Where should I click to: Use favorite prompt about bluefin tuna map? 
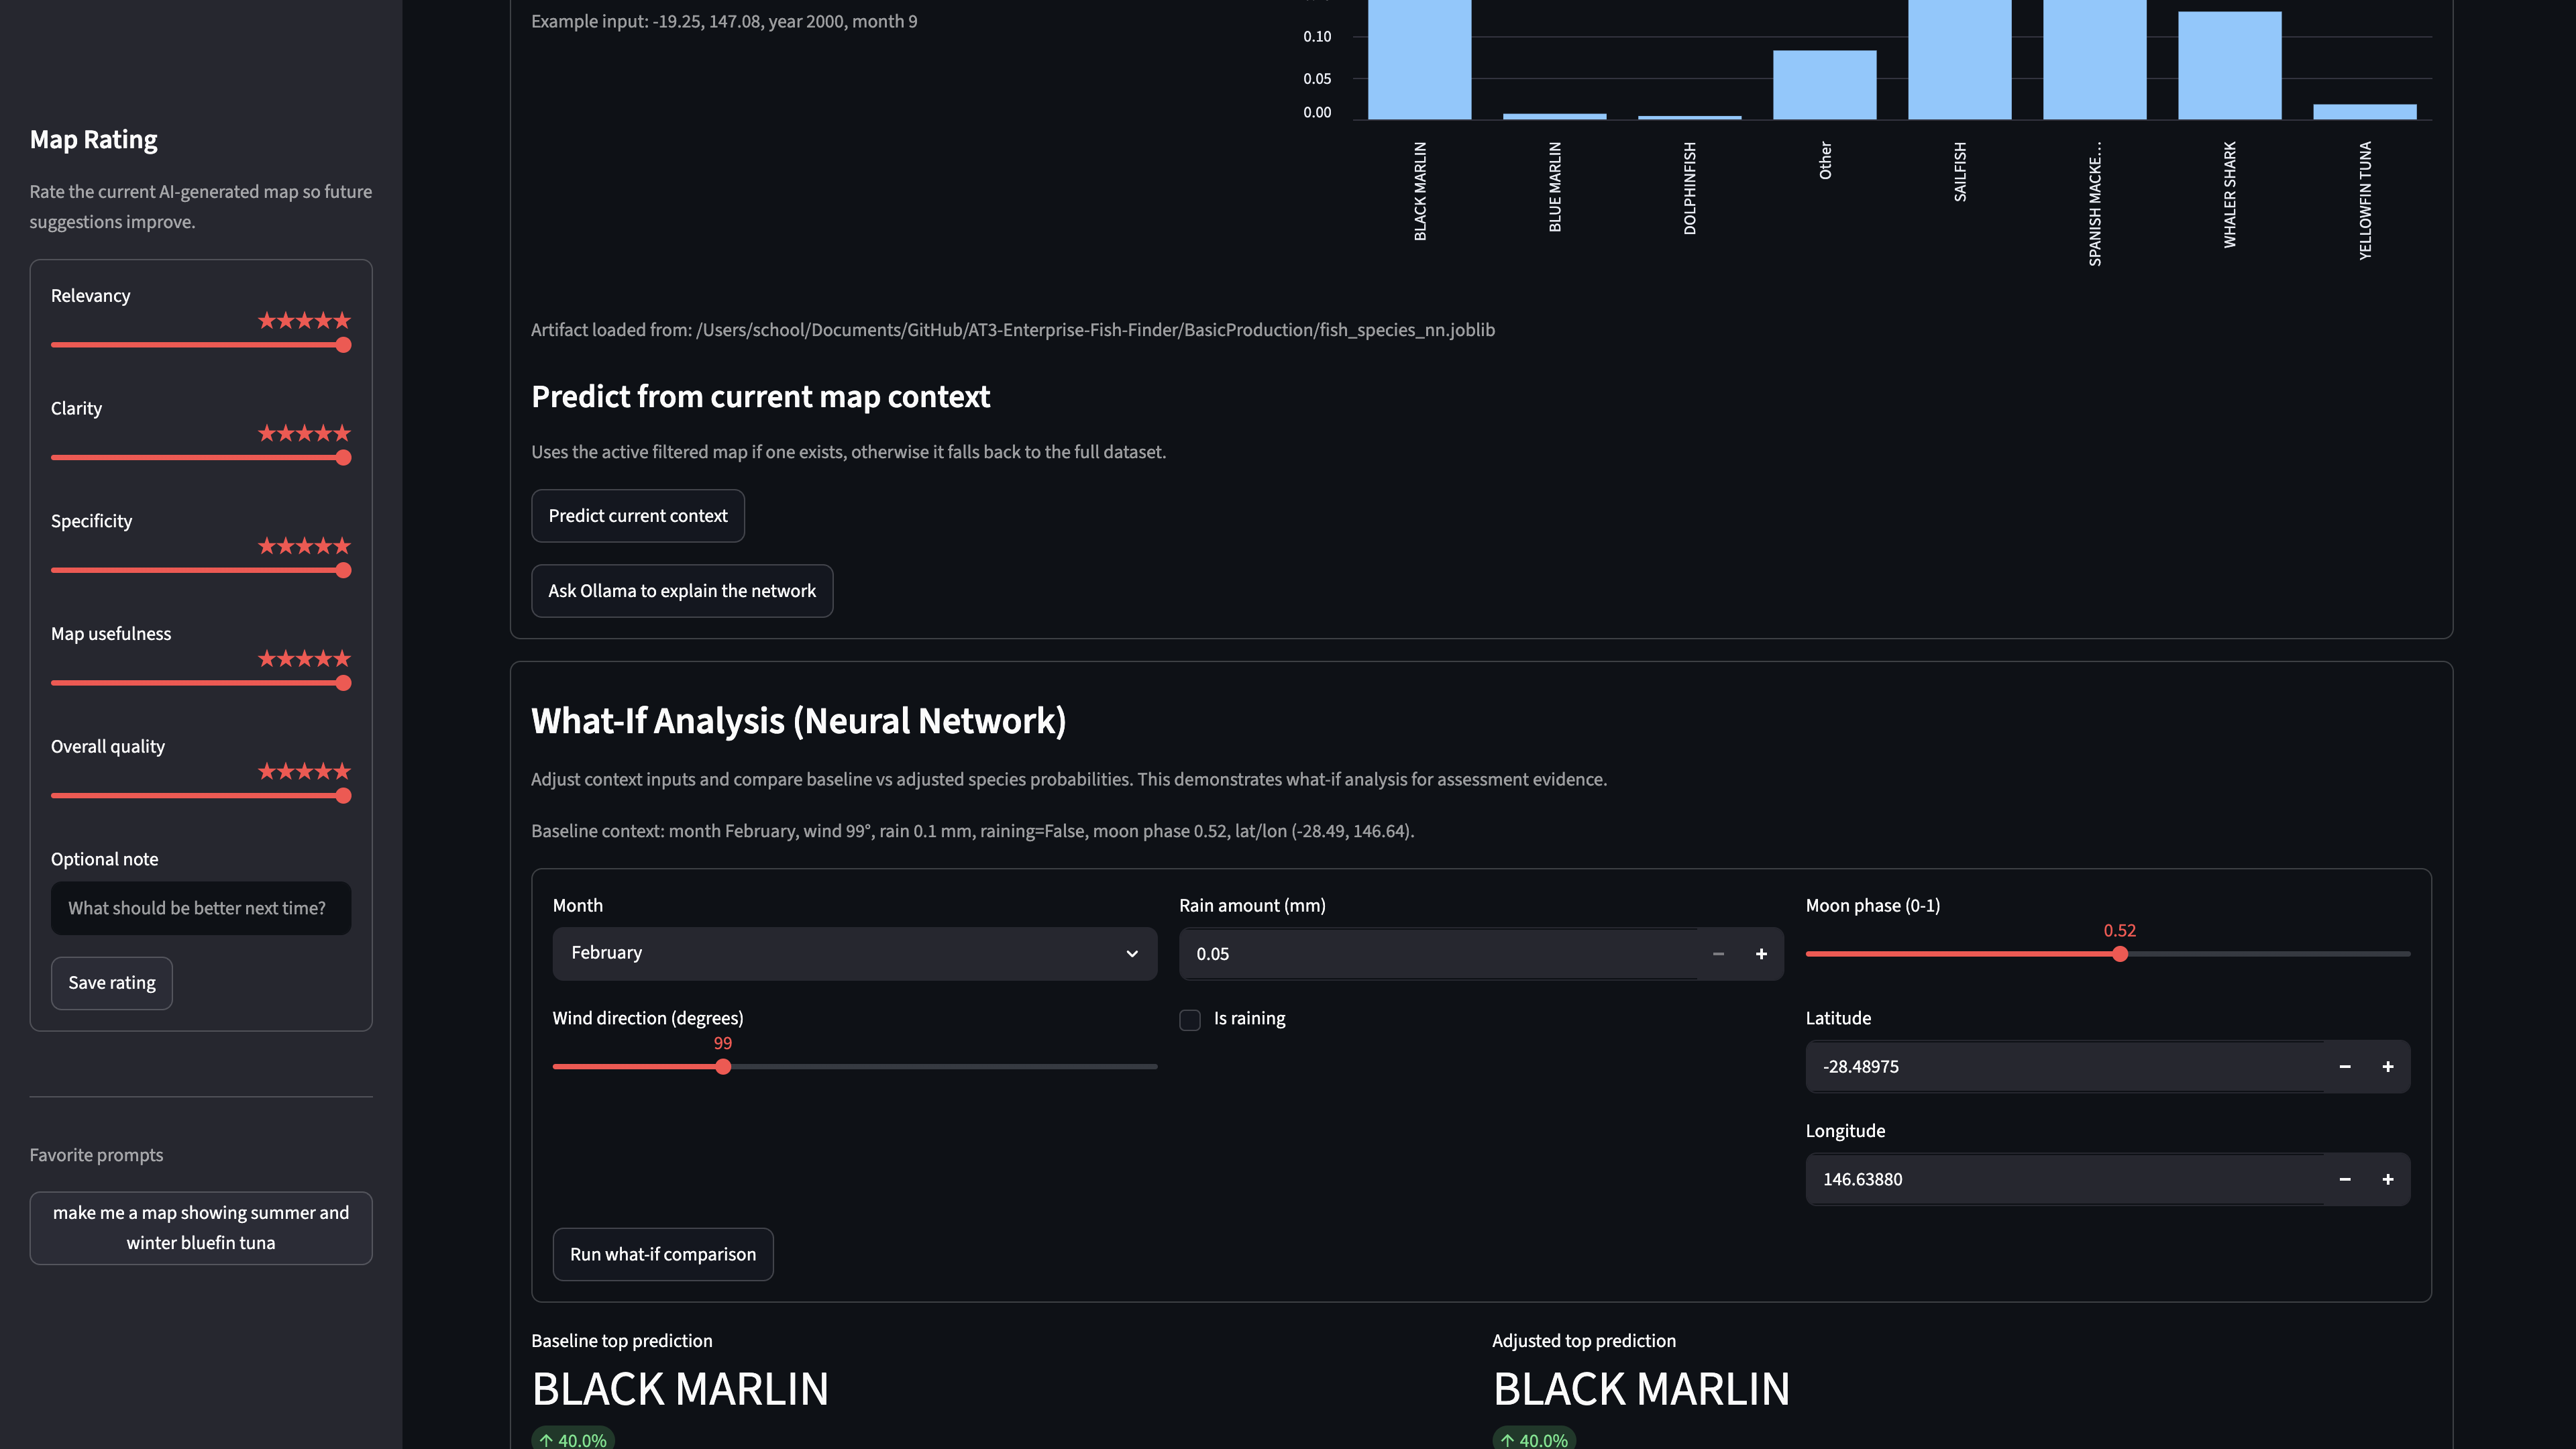[x=200, y=1228]
